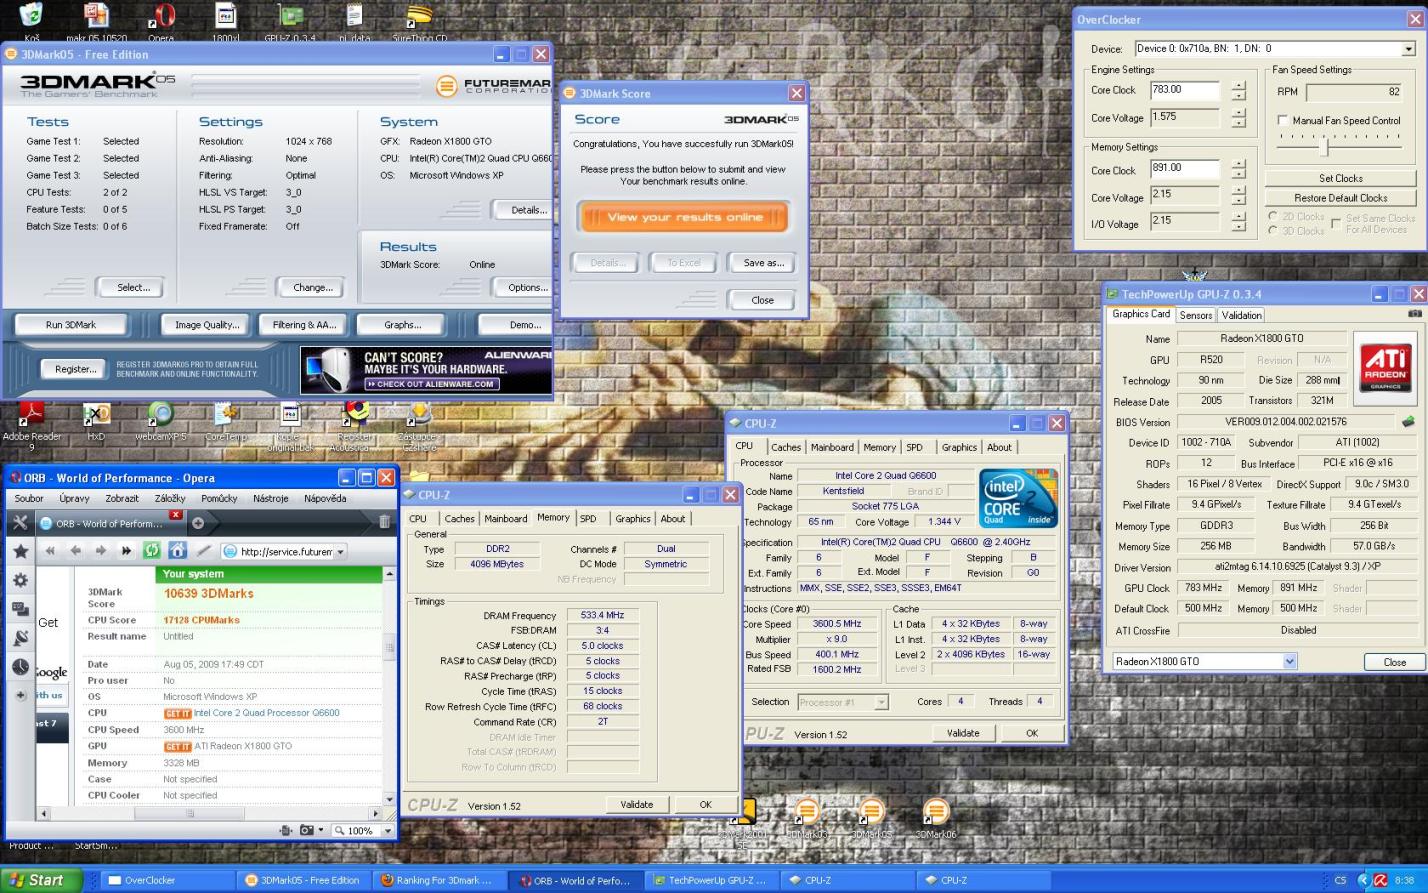Screen dimensions: 1428x893
Task: Click the Opera rewind icon
Action: [x=50, y=550]
